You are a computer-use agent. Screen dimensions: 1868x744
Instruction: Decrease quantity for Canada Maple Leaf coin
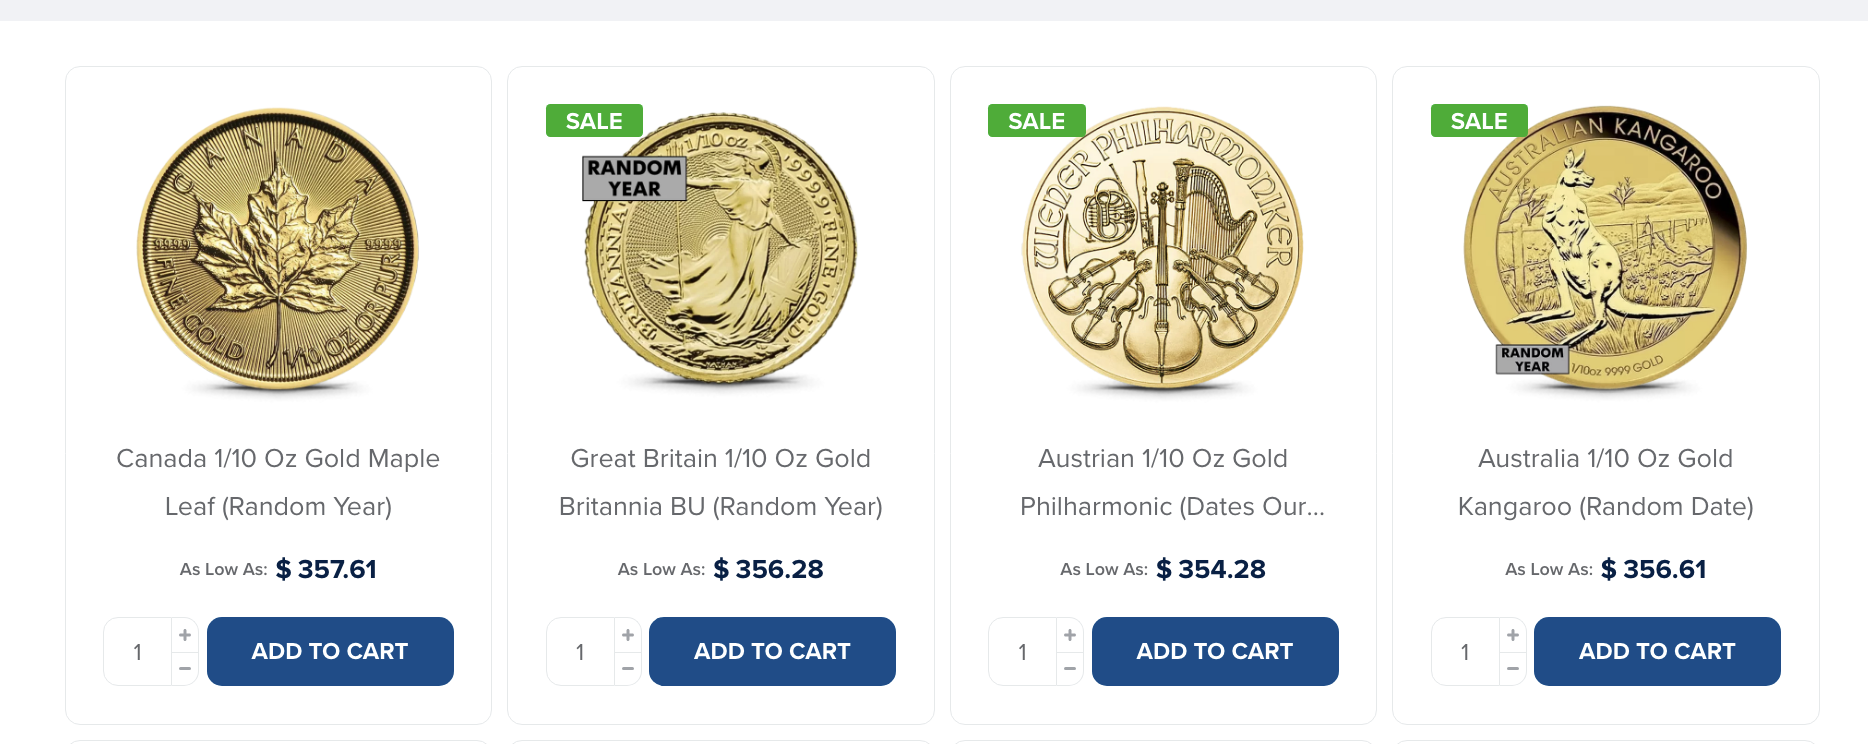(x=185, y=668)
